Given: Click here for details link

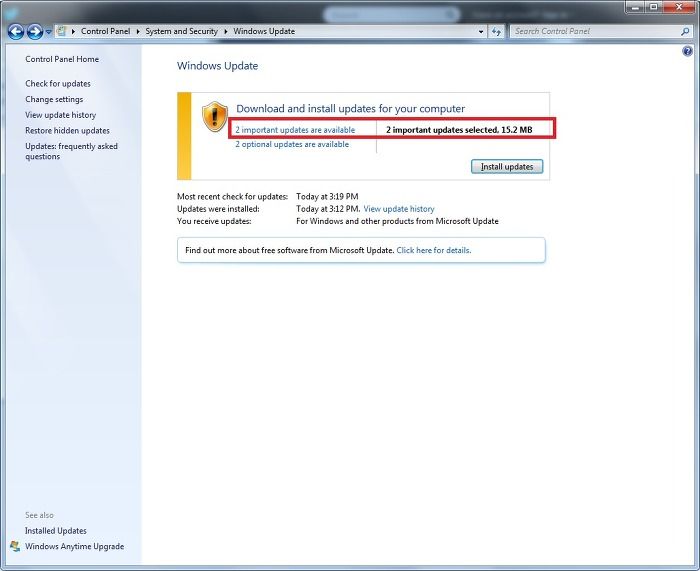Looking at the screenshot, I should (x=433, y=250).
